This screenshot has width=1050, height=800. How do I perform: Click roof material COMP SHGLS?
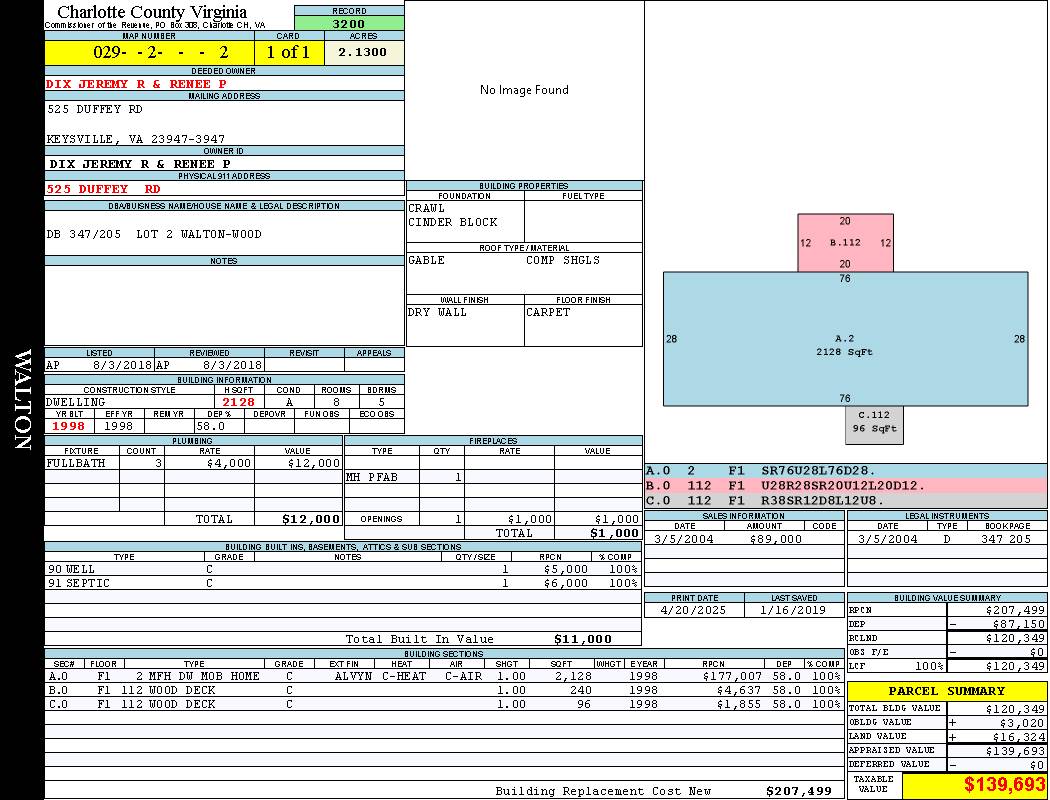(562, 260)
